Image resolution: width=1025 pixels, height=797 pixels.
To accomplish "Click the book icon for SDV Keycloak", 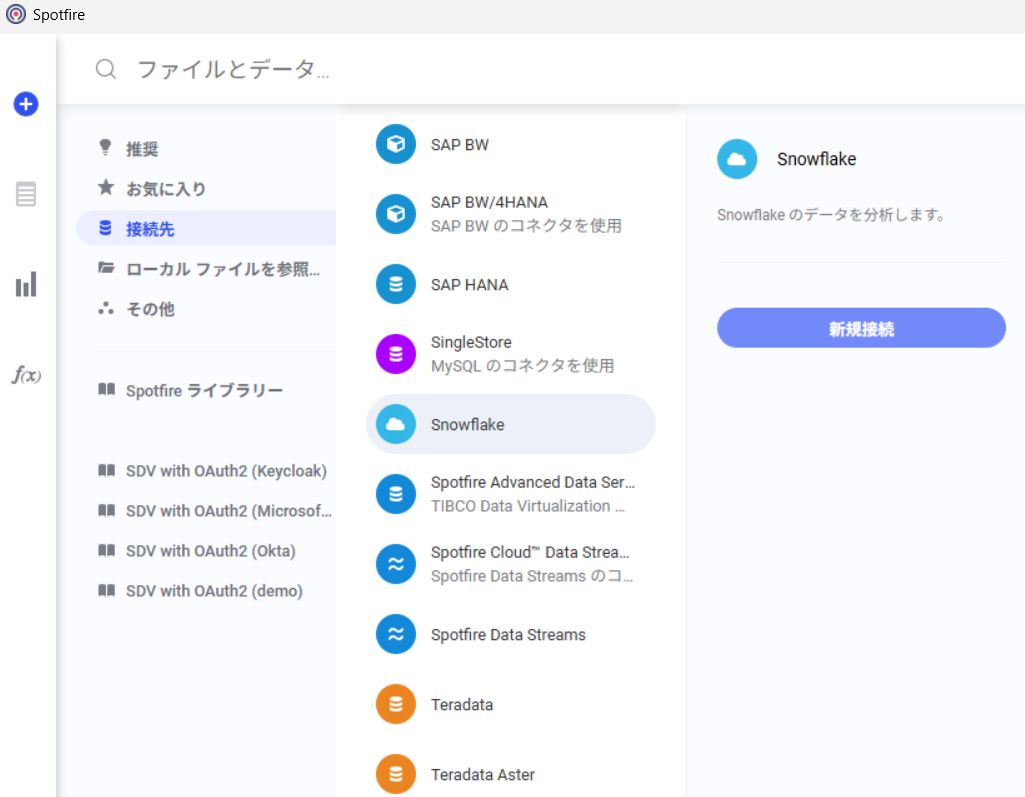I will (107, 470).
